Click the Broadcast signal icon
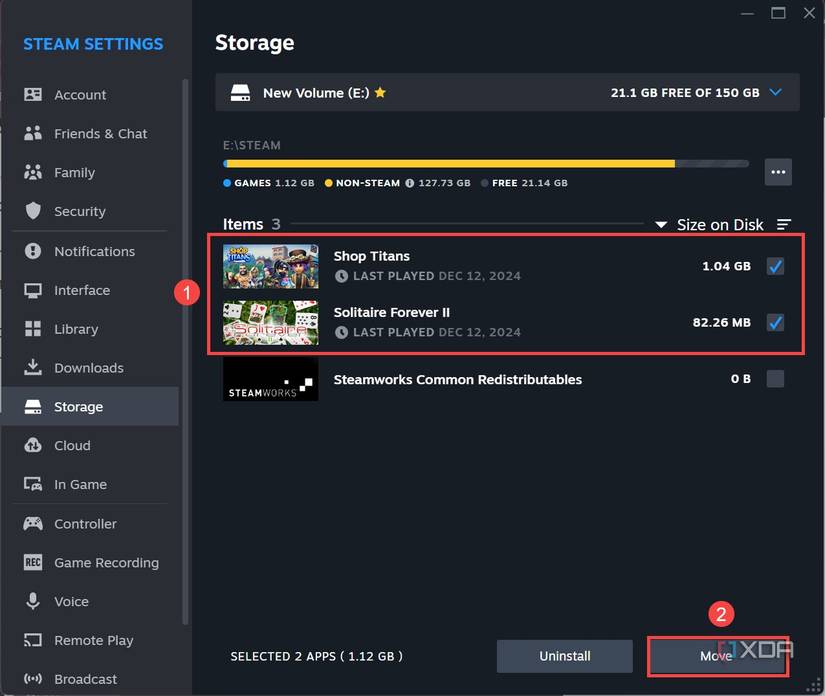This screenshot has height=696, width=825. point(33,679)
